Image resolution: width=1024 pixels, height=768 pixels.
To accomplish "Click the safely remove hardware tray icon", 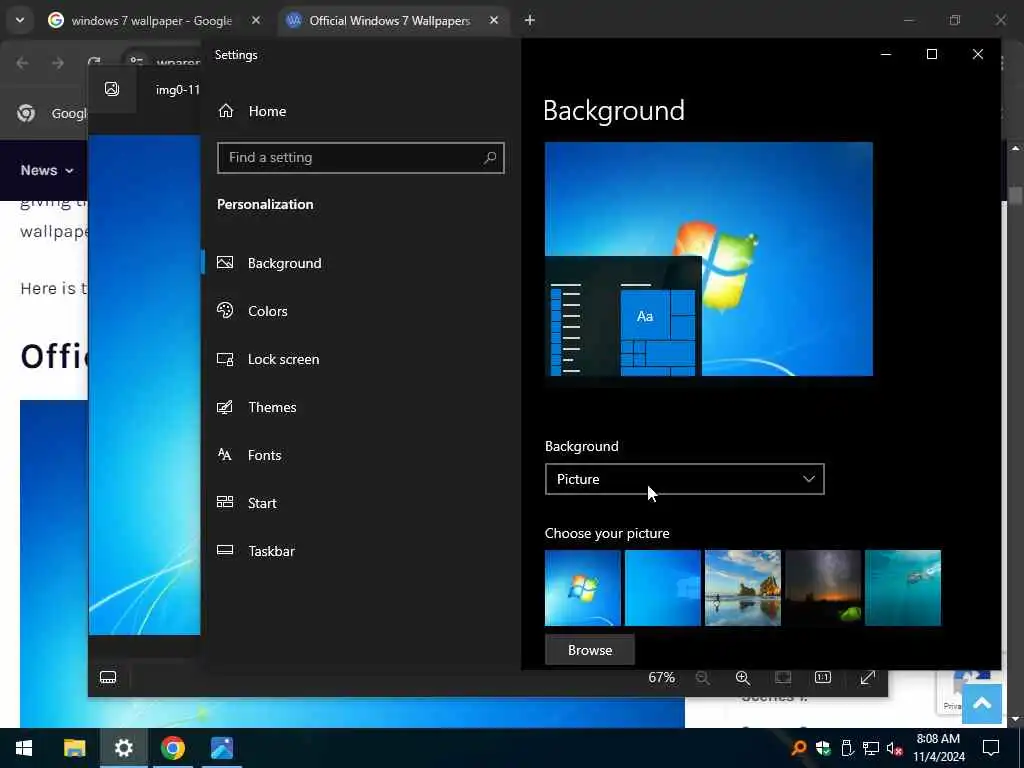I will pyautogui.click(x=847, y=748).
